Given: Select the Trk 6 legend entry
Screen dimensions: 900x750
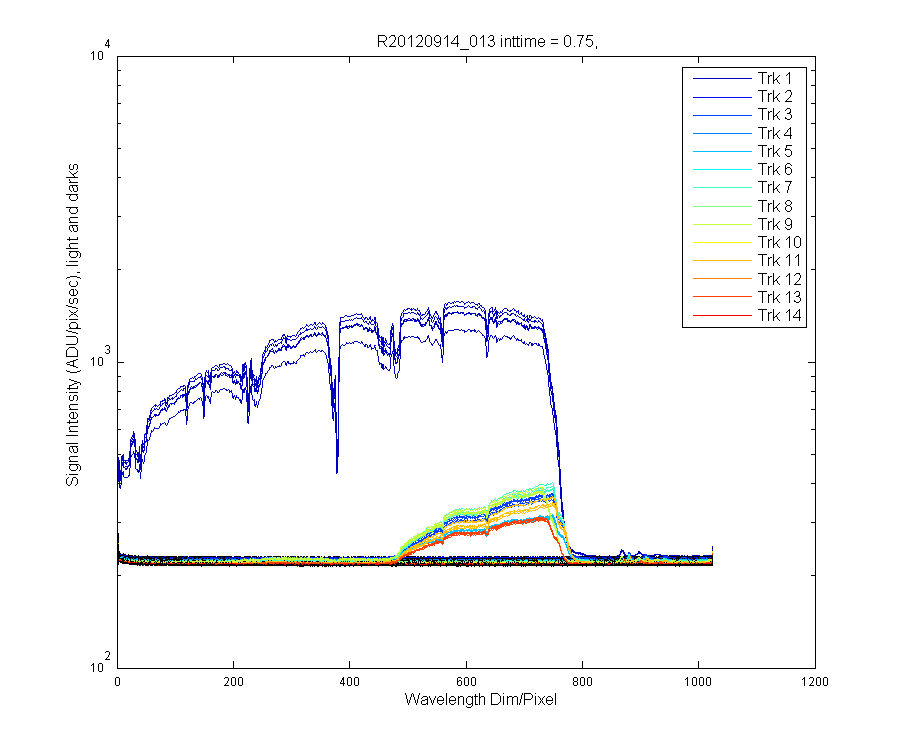Looking at the screenshot, I should coord(743,169).
